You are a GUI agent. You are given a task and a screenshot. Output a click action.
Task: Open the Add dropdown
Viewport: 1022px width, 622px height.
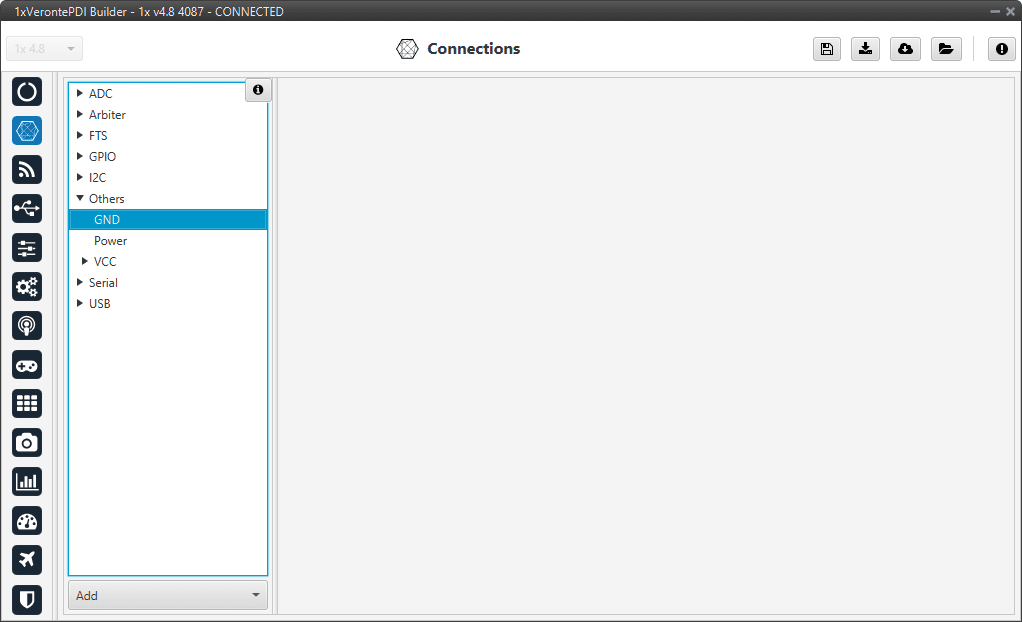[168, 595]
